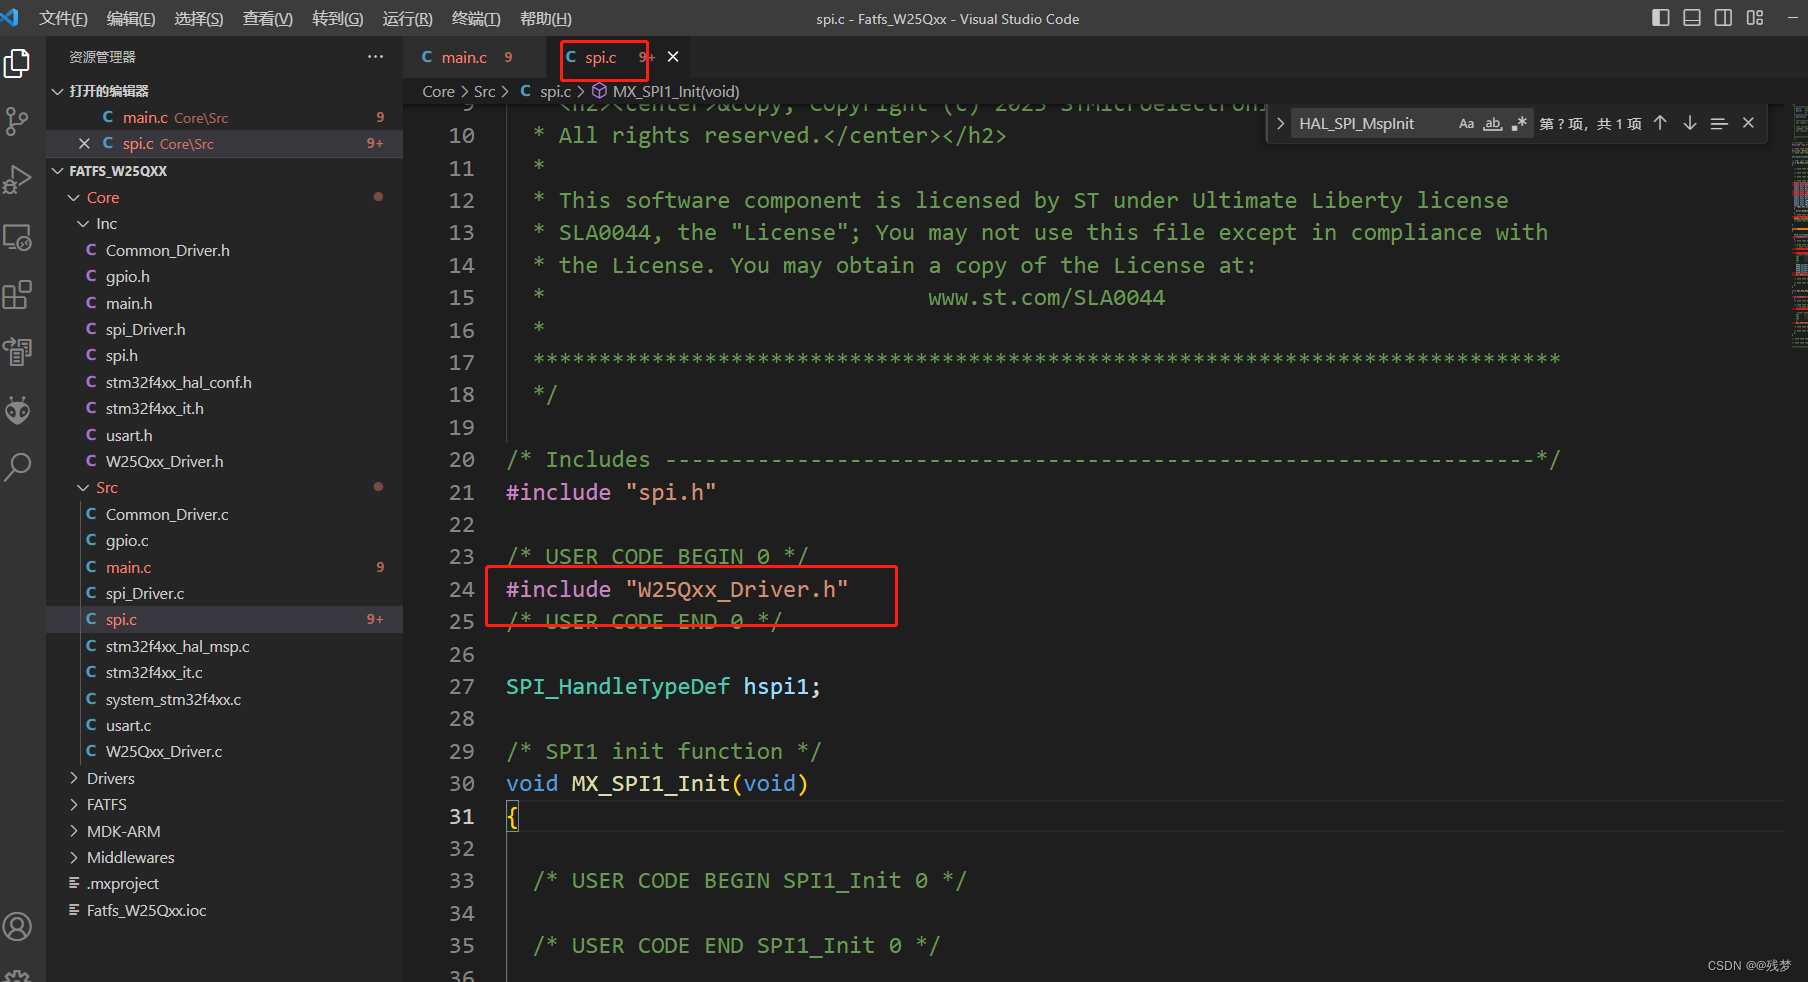Open the 转到(G) menu
Image resolution: width=1808 pixels, height=982 pixels.
click(338, 19)
